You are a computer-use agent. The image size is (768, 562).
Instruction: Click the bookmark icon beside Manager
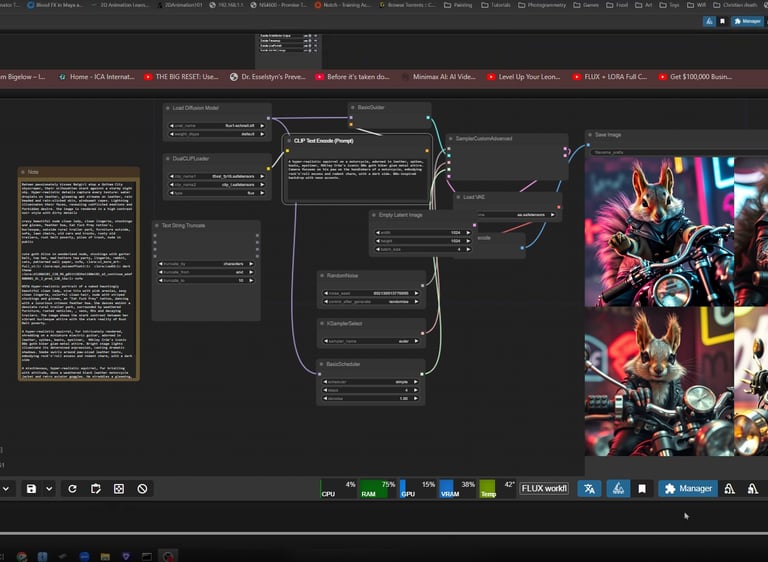[642, 488]
